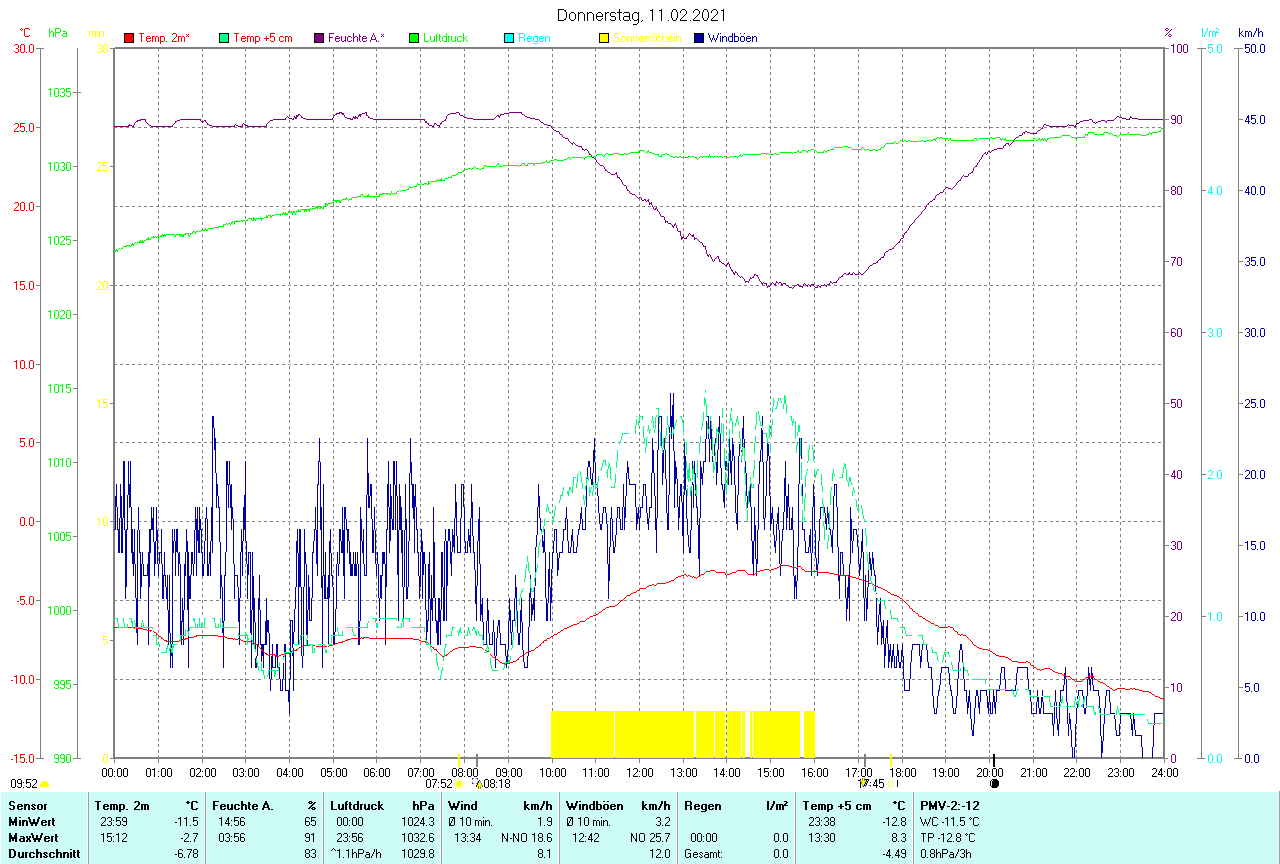The width and height of the screenshot is (1280, 864).
Task: Click the red °C axis unit label
Action: coord(25,33)
